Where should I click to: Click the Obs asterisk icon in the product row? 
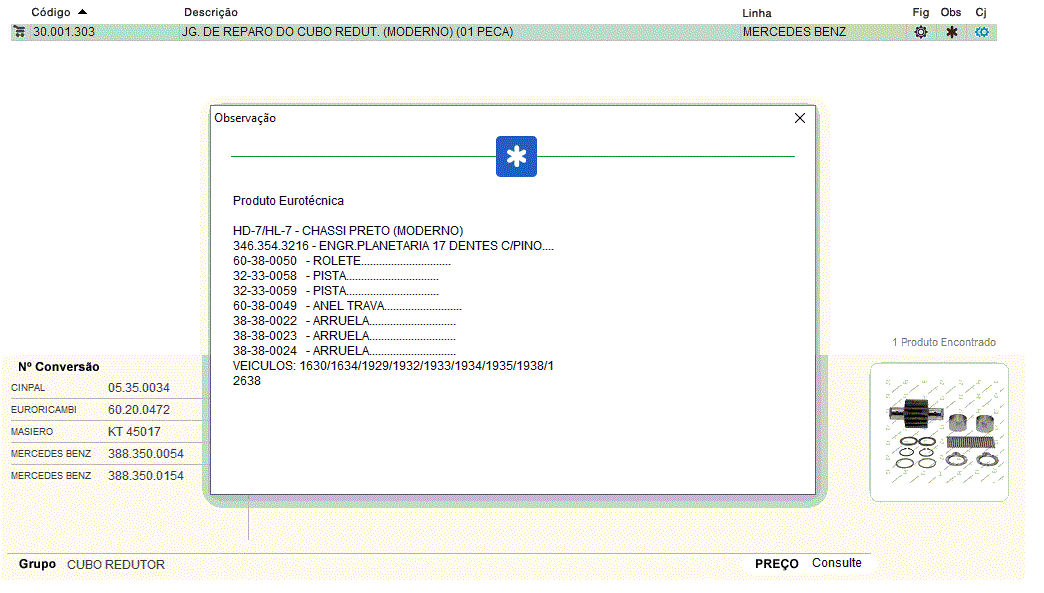point(951,32)
